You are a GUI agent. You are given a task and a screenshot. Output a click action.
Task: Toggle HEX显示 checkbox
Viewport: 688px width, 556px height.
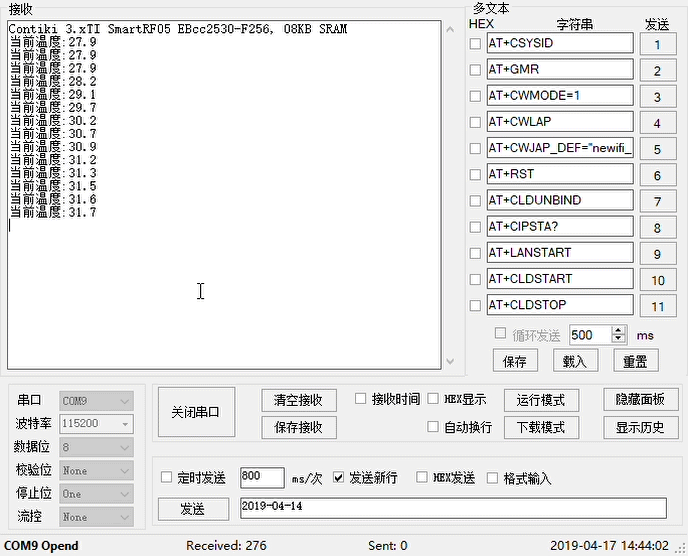point(433,398)
